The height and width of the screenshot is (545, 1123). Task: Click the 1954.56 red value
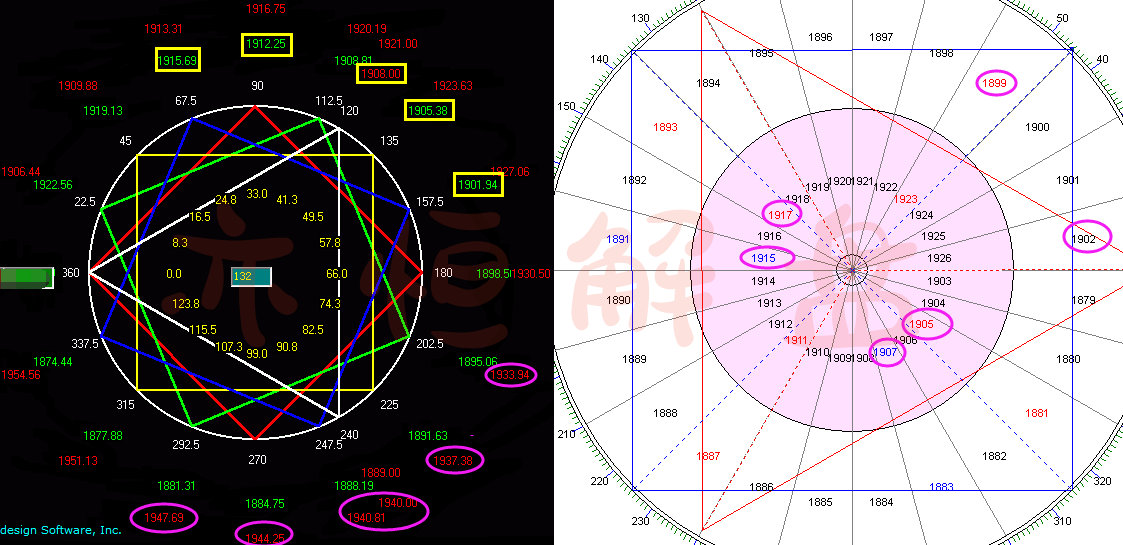[x=21, y=375]
